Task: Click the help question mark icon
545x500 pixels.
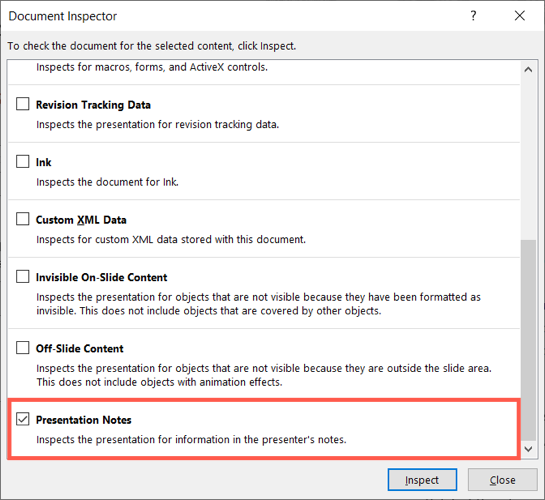Action: click(x=473, y=16)
